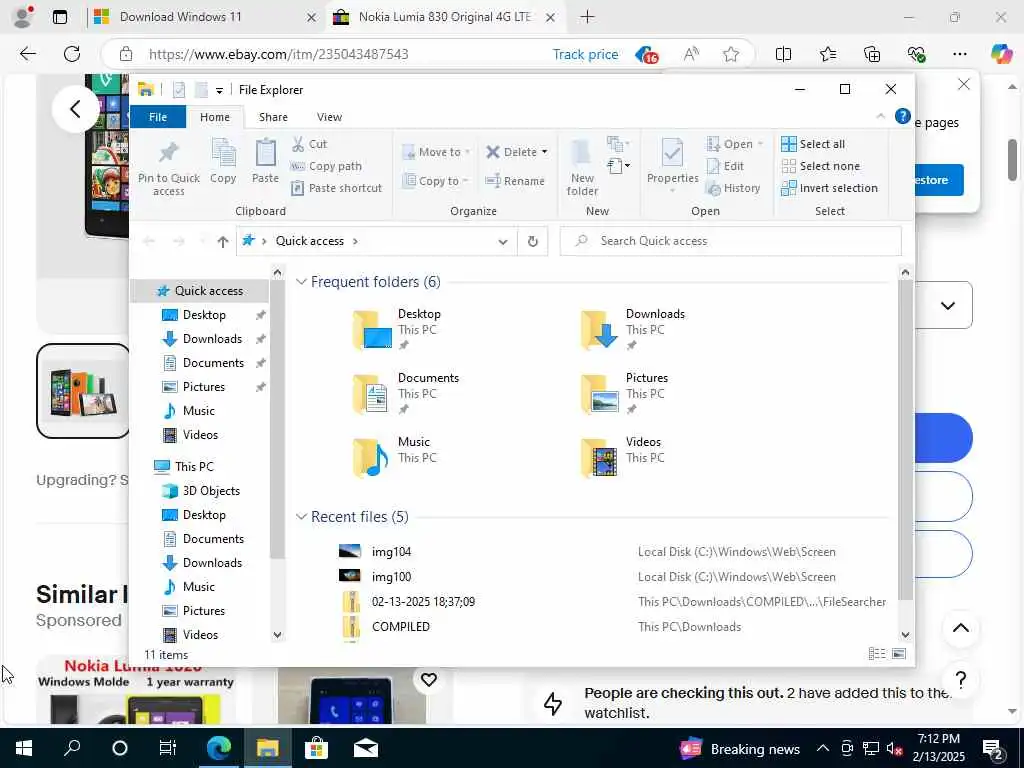
Task: Click the New folder icon
Action: pos(582,168)
